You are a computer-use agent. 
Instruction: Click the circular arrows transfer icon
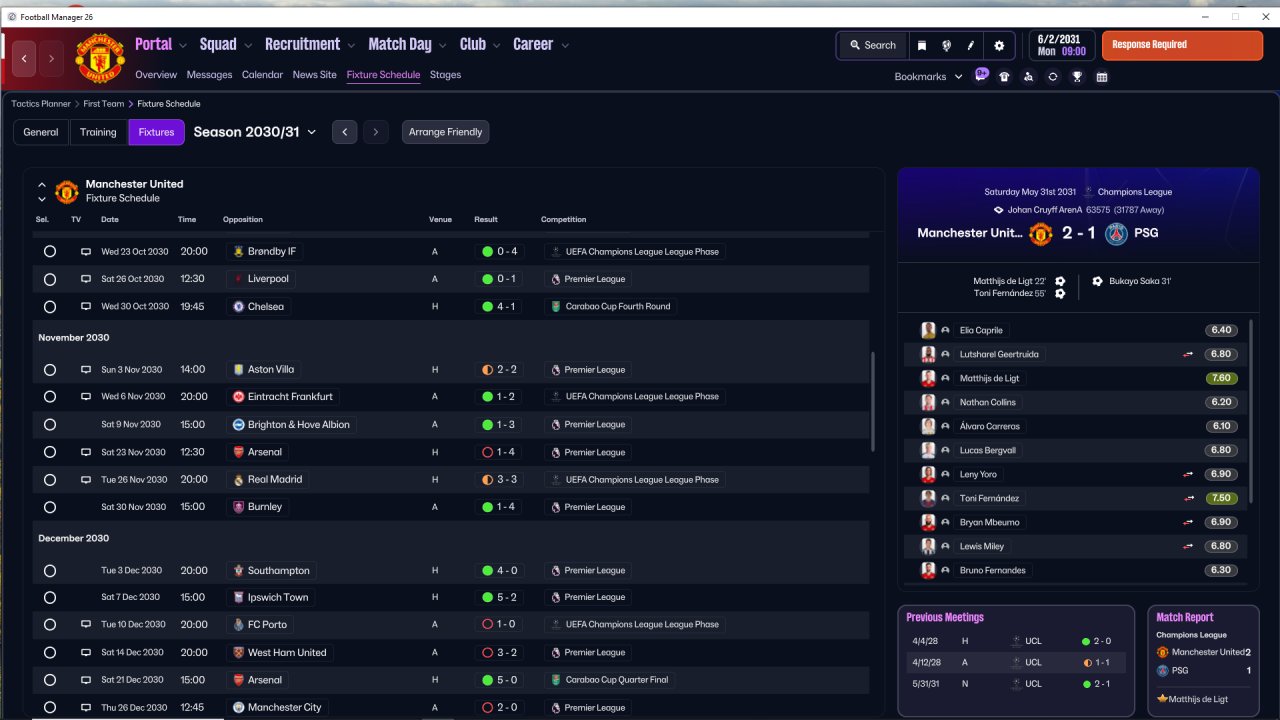tap(1053, 77)
